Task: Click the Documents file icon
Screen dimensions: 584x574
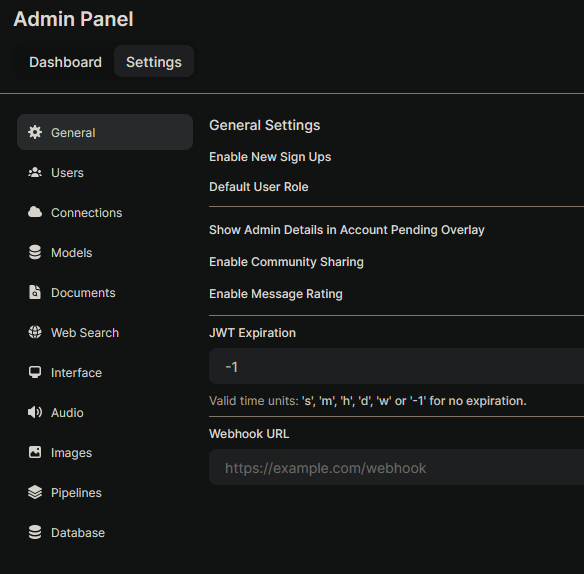Action: click(x=35, y=292)
